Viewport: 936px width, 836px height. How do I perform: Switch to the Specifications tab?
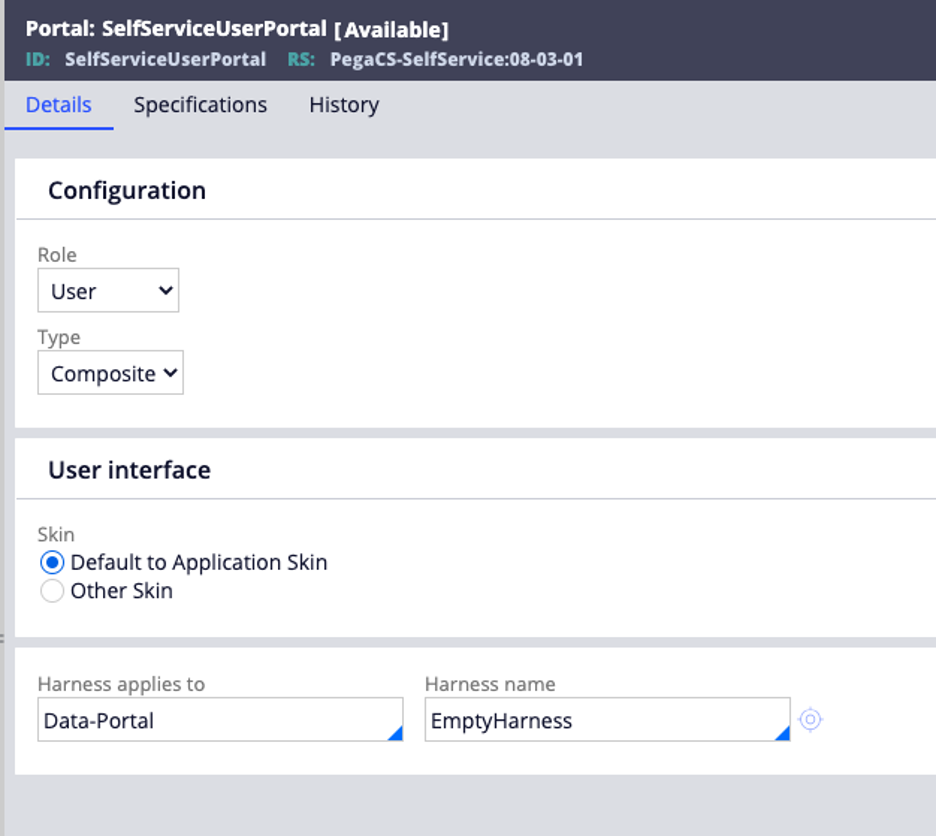click(x=201, y=105)
